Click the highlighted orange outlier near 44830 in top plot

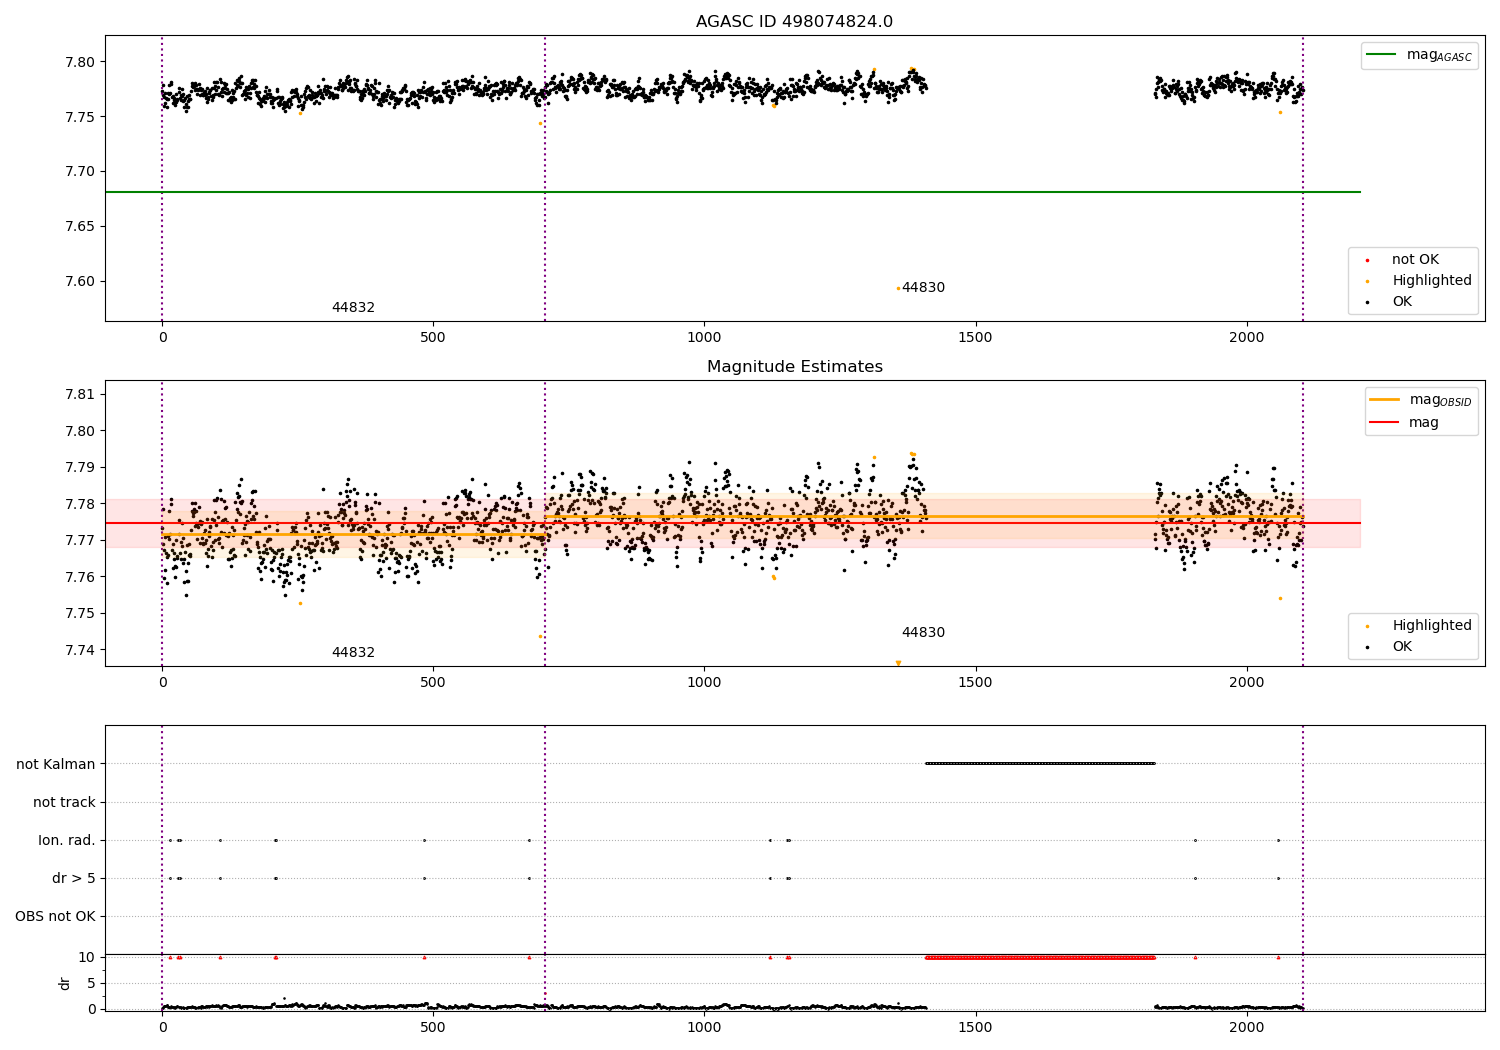(898, 289)
